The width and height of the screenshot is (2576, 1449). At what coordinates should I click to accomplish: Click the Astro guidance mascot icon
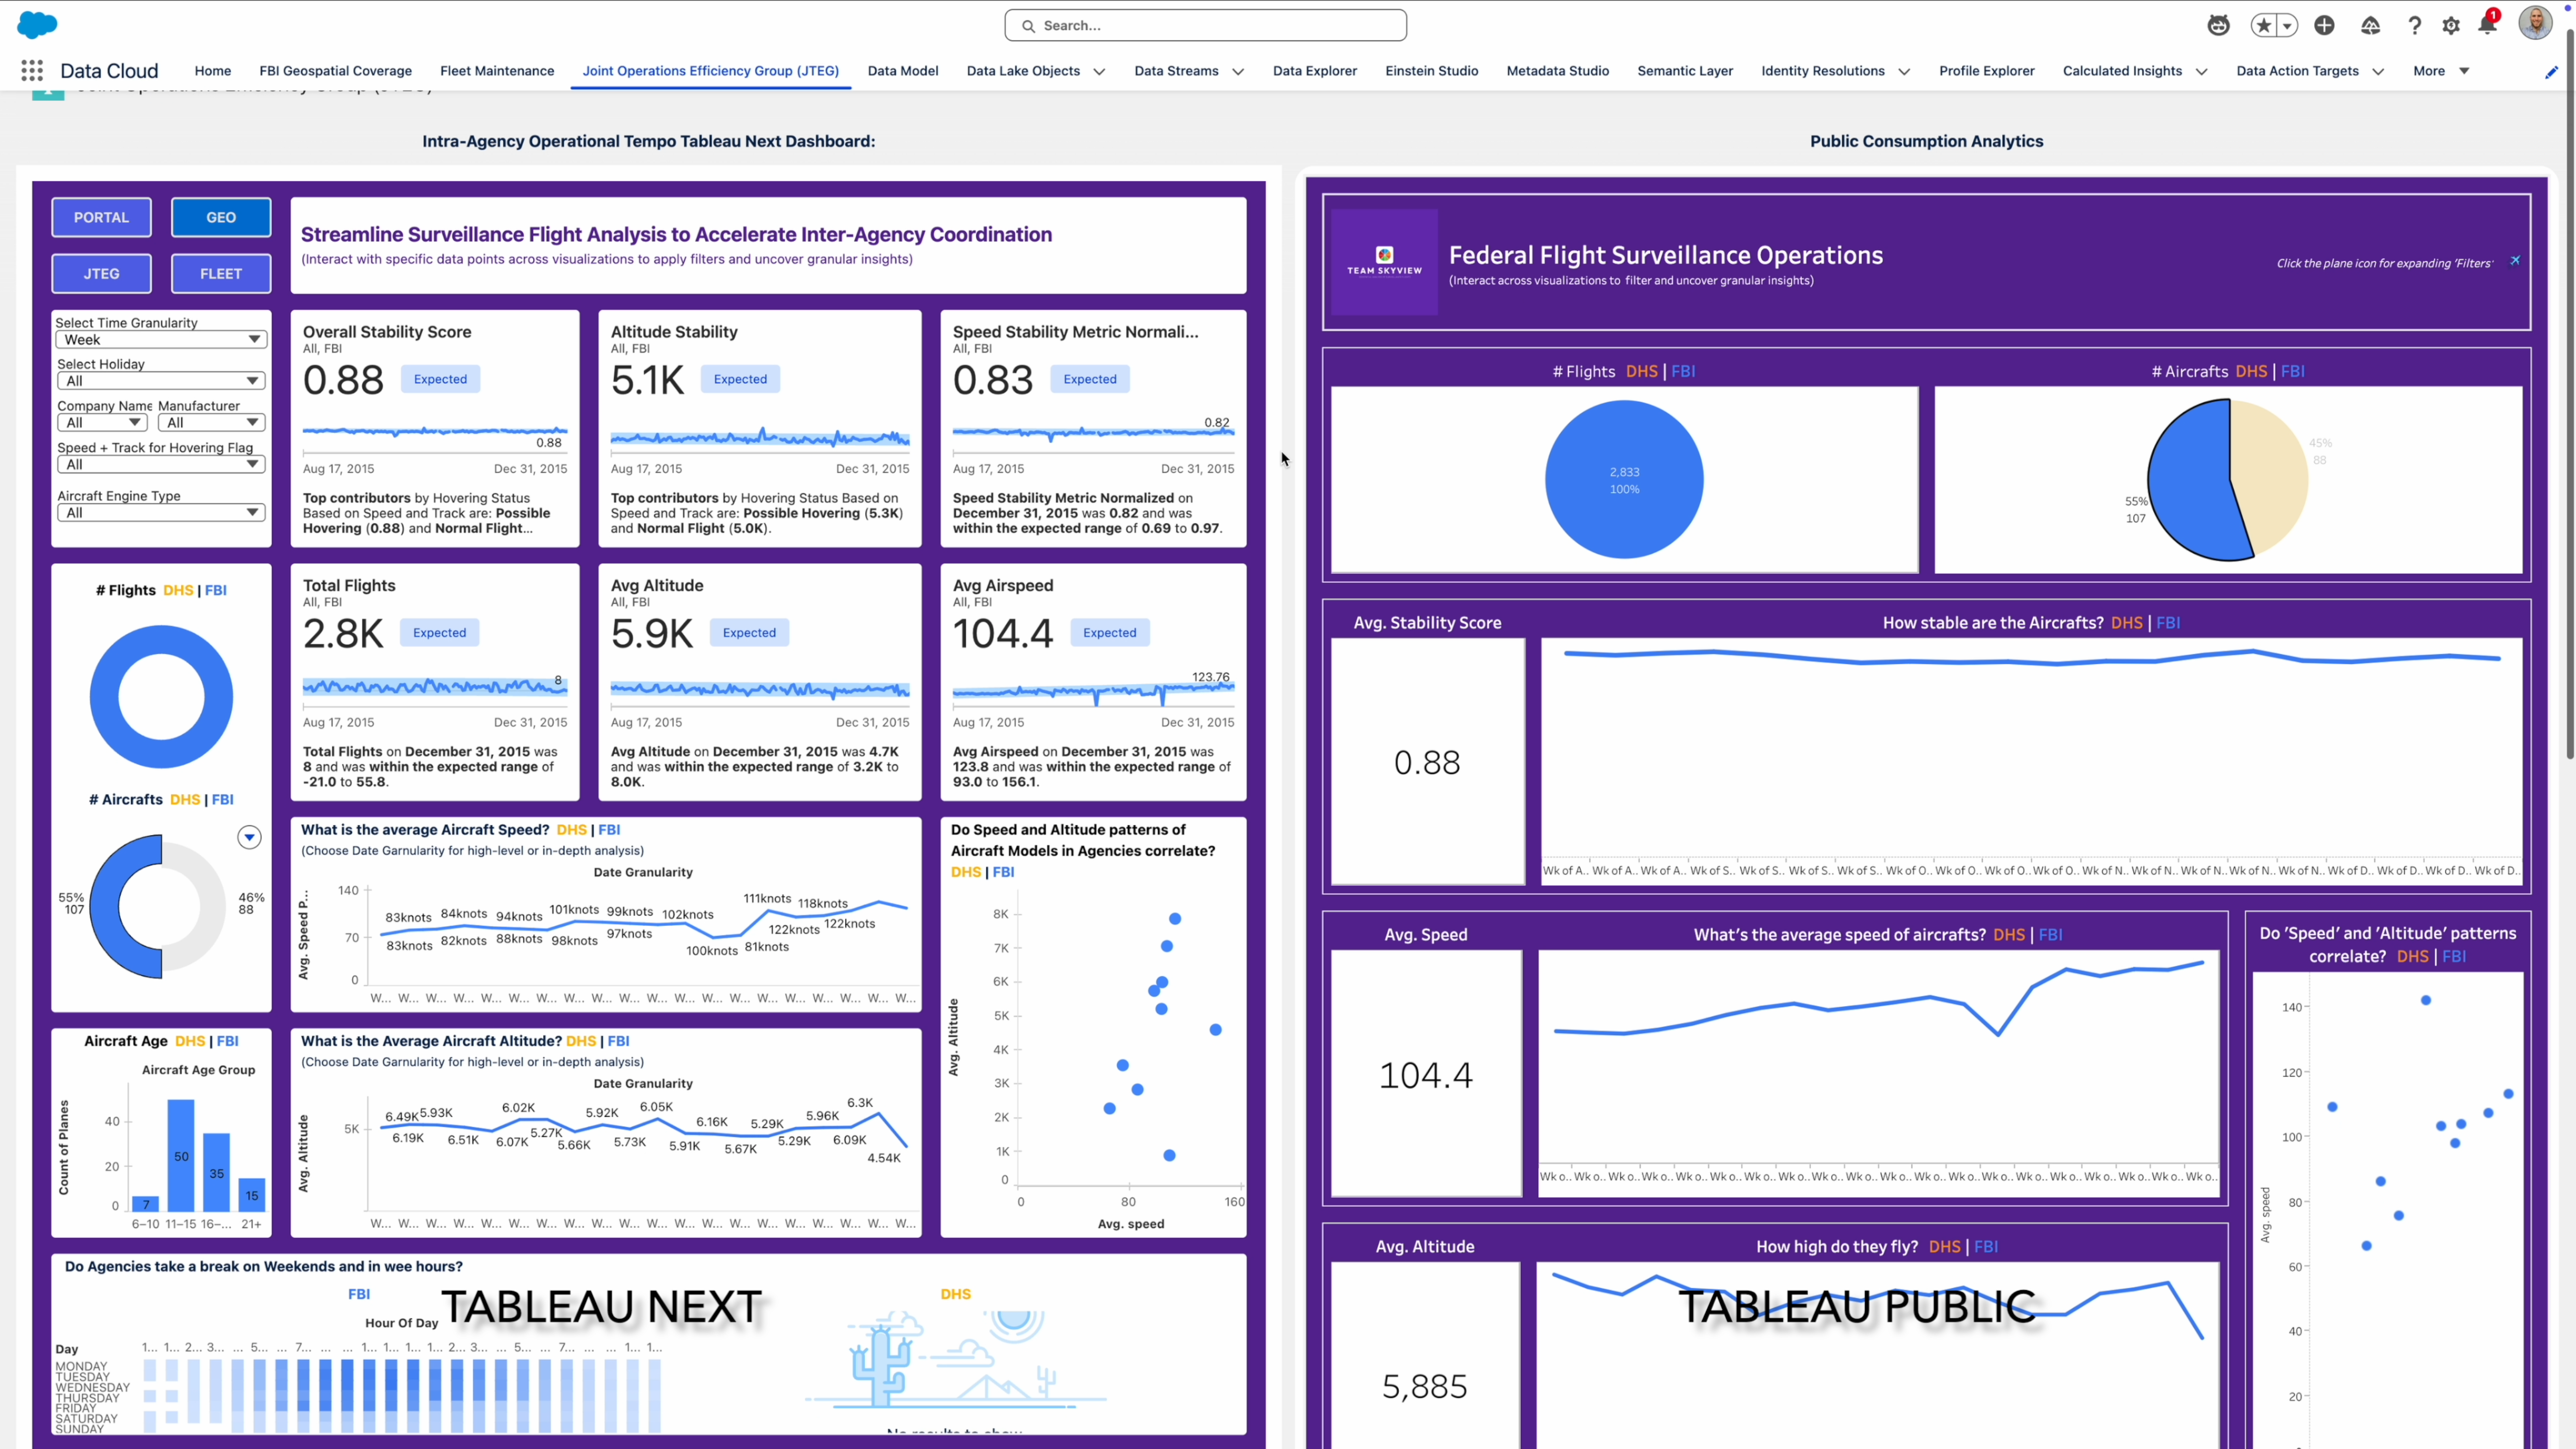pyautogui.click(x=2218, y=26)
